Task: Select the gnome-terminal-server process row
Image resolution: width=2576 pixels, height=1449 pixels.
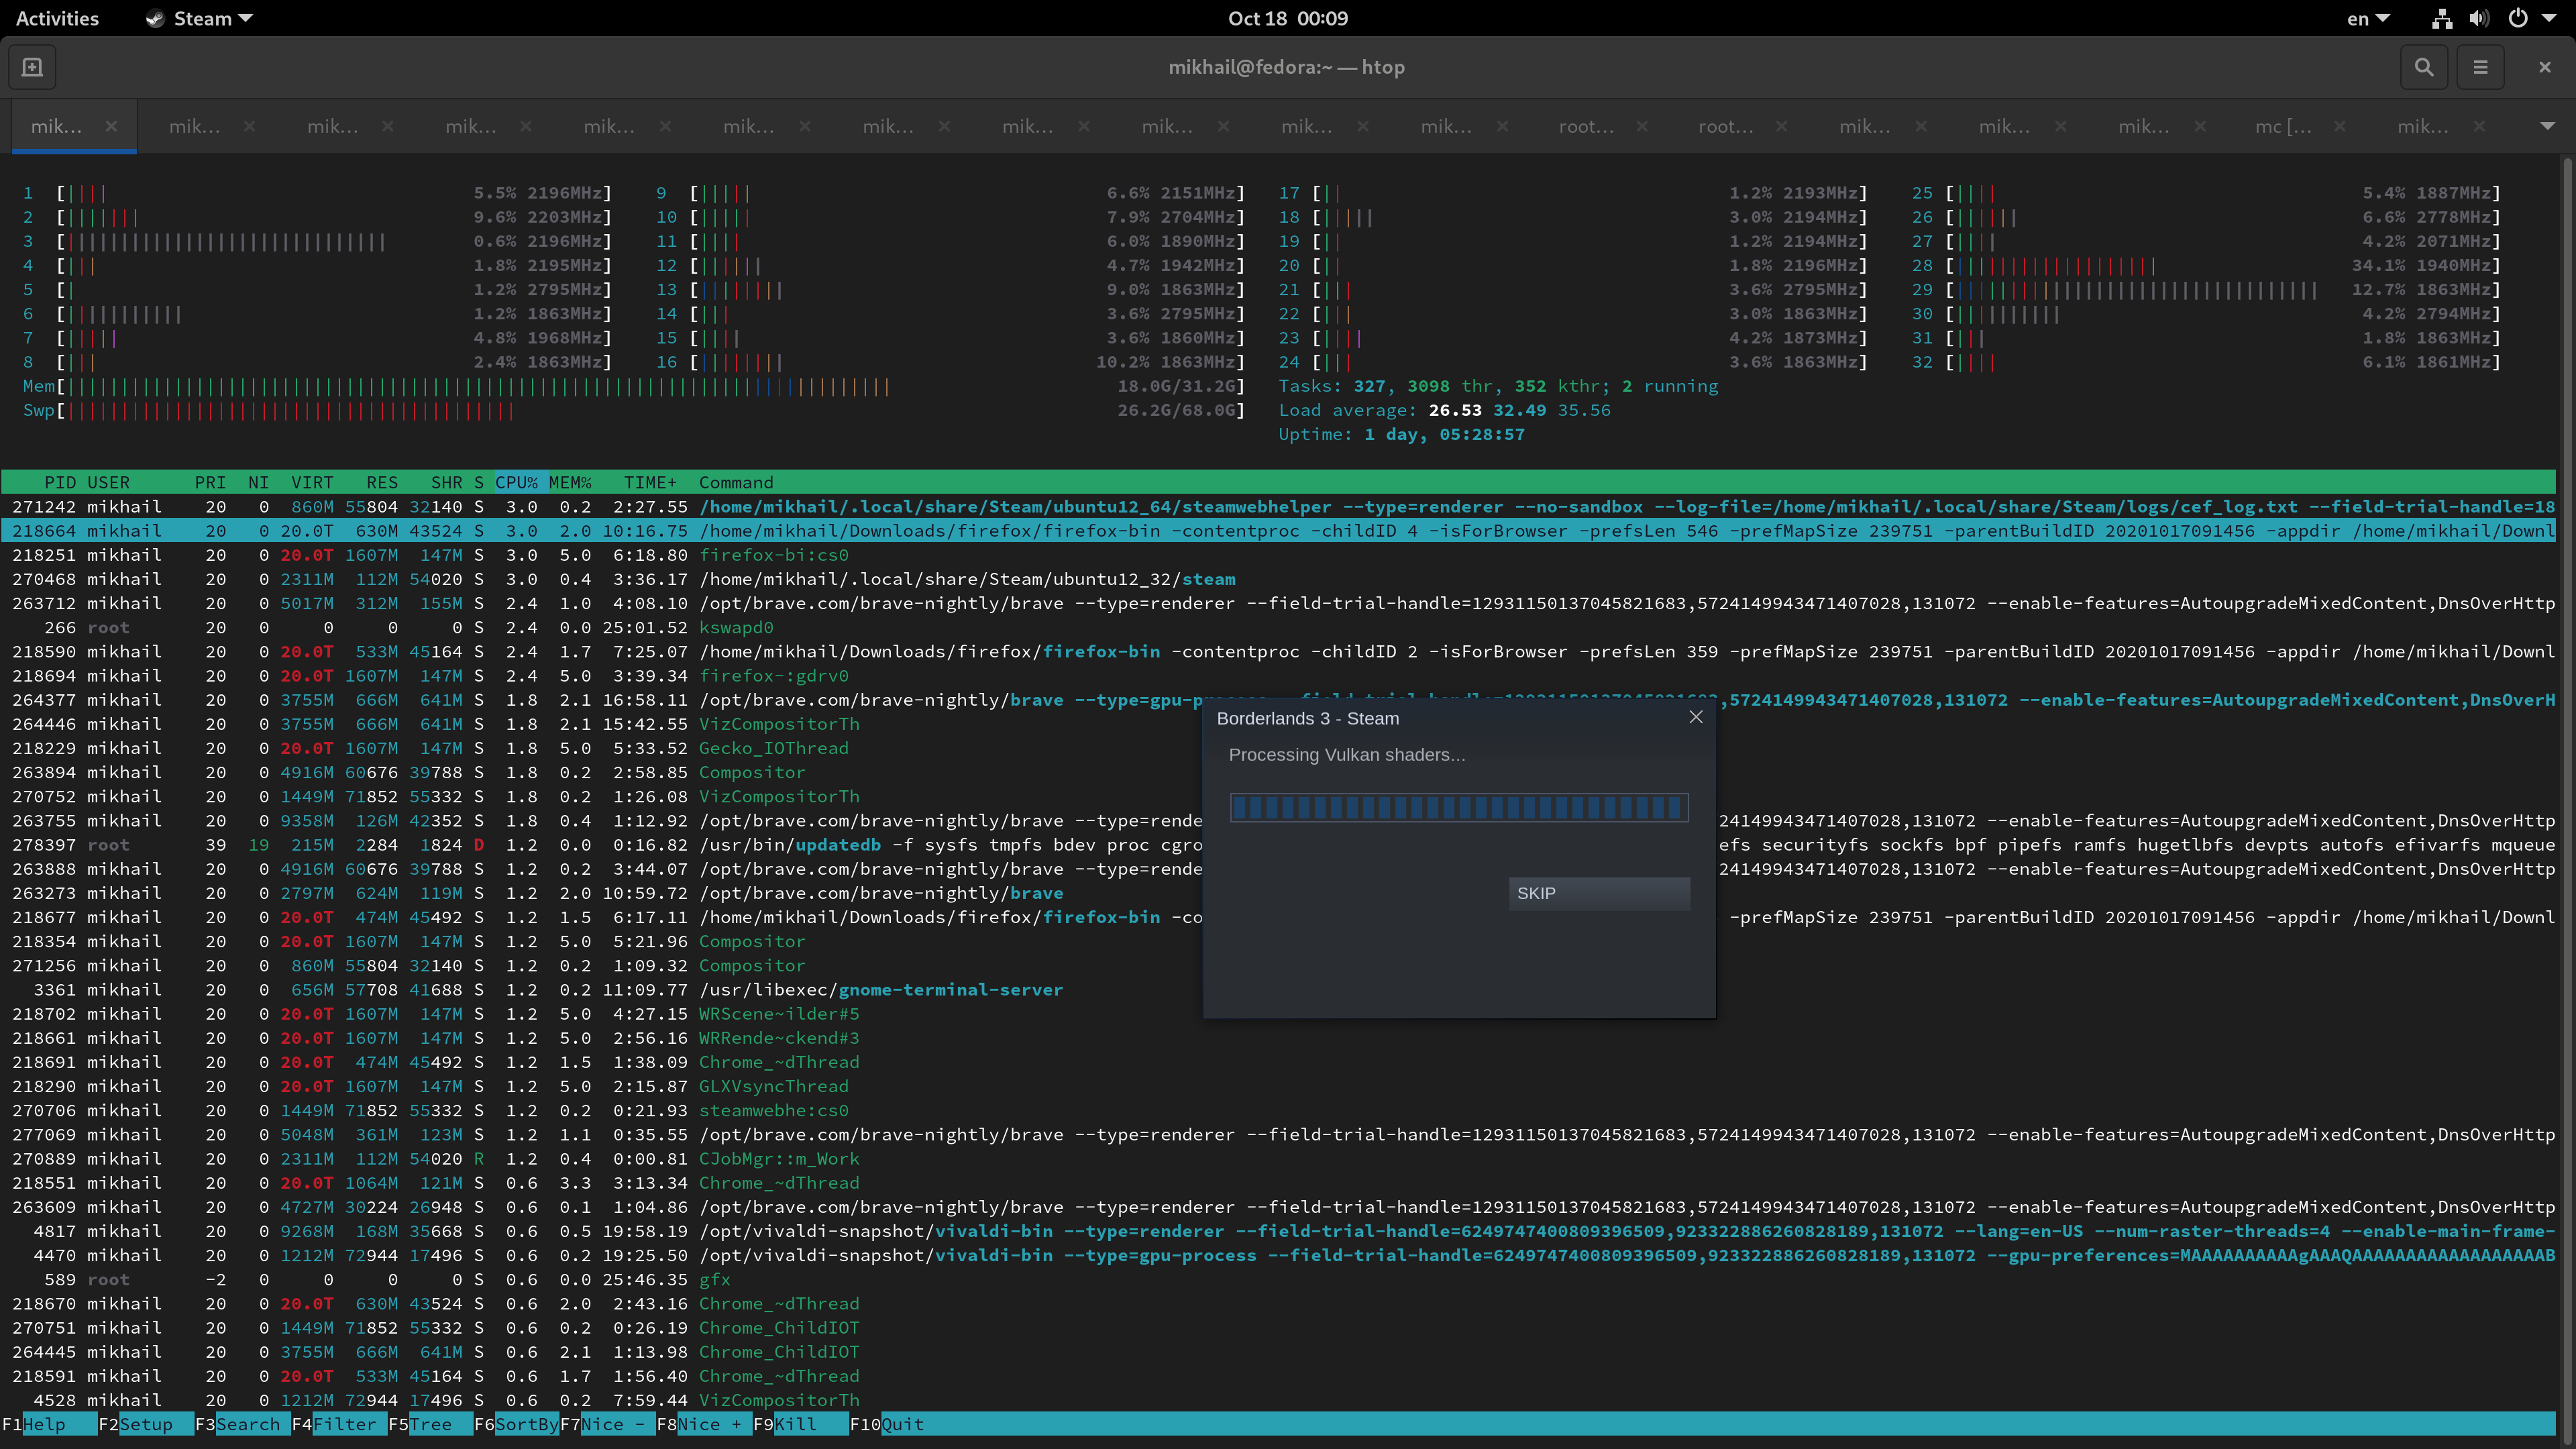Action: (1279, 990)
